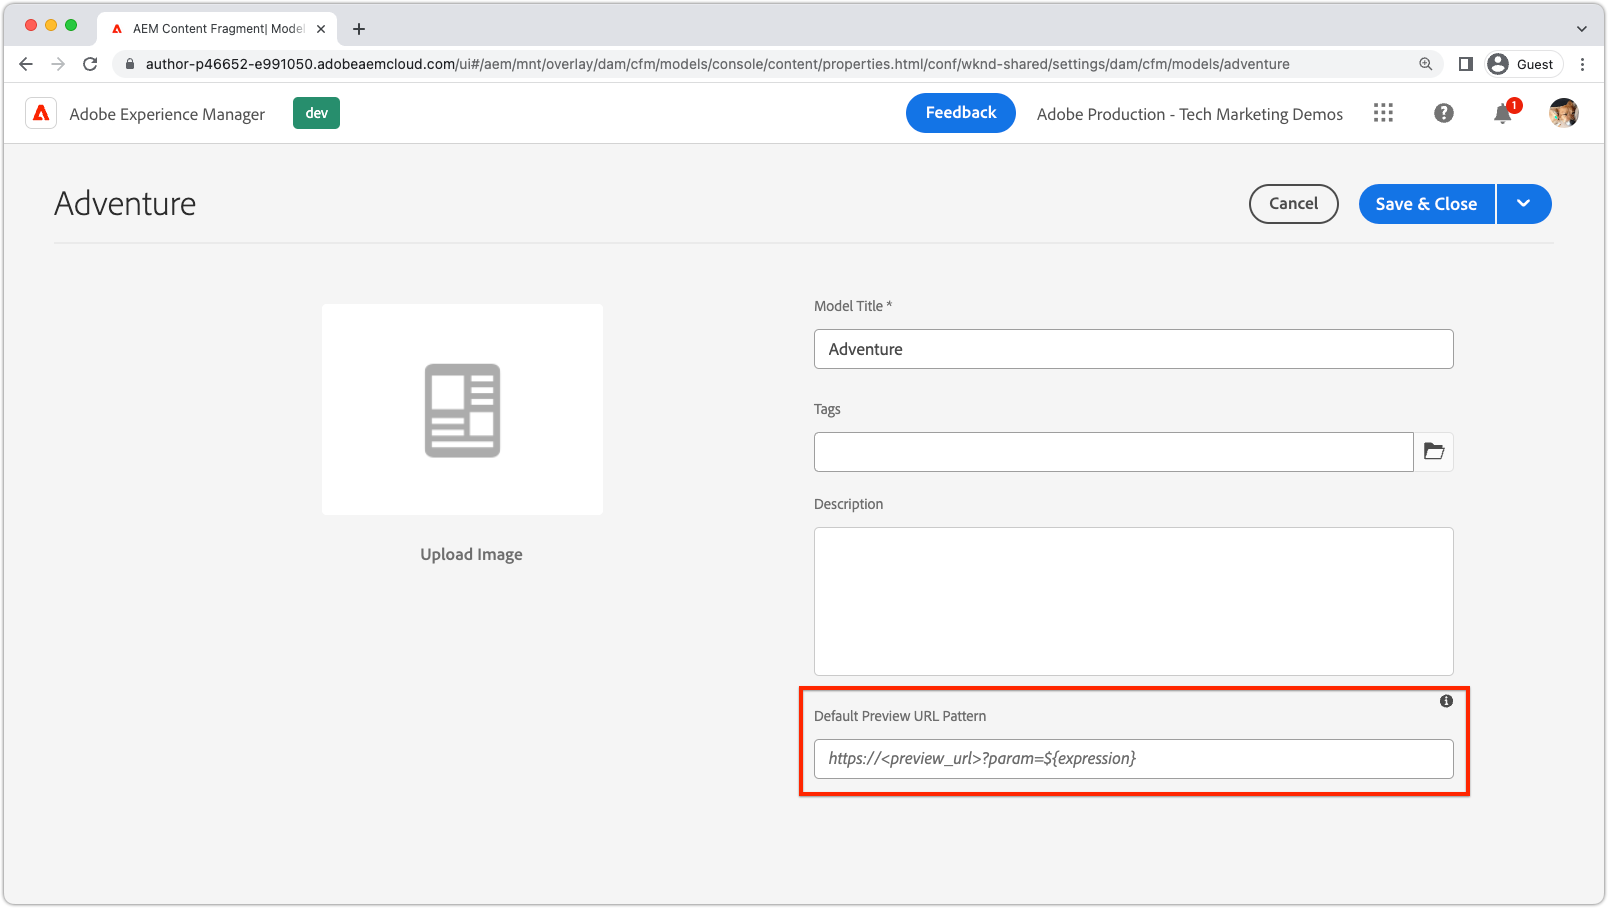Viewport: 1608px width, 908px height.
Task: Show info for Default Preview URL Pattern
Action: tap(1446, 701)
